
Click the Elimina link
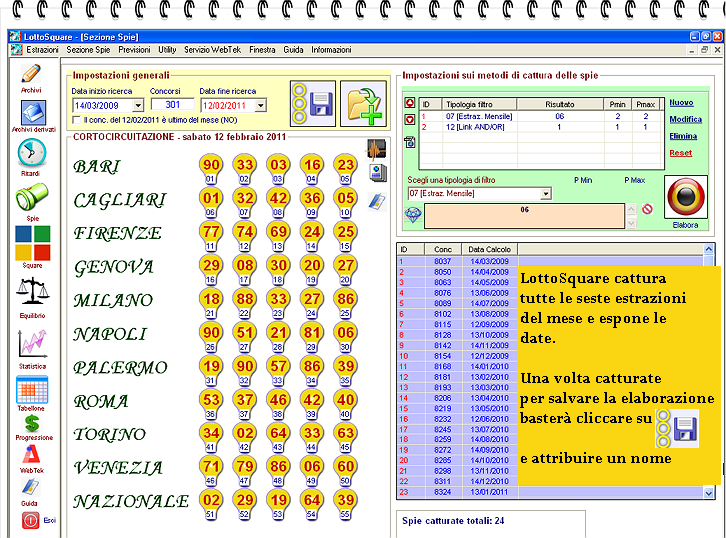683,136
